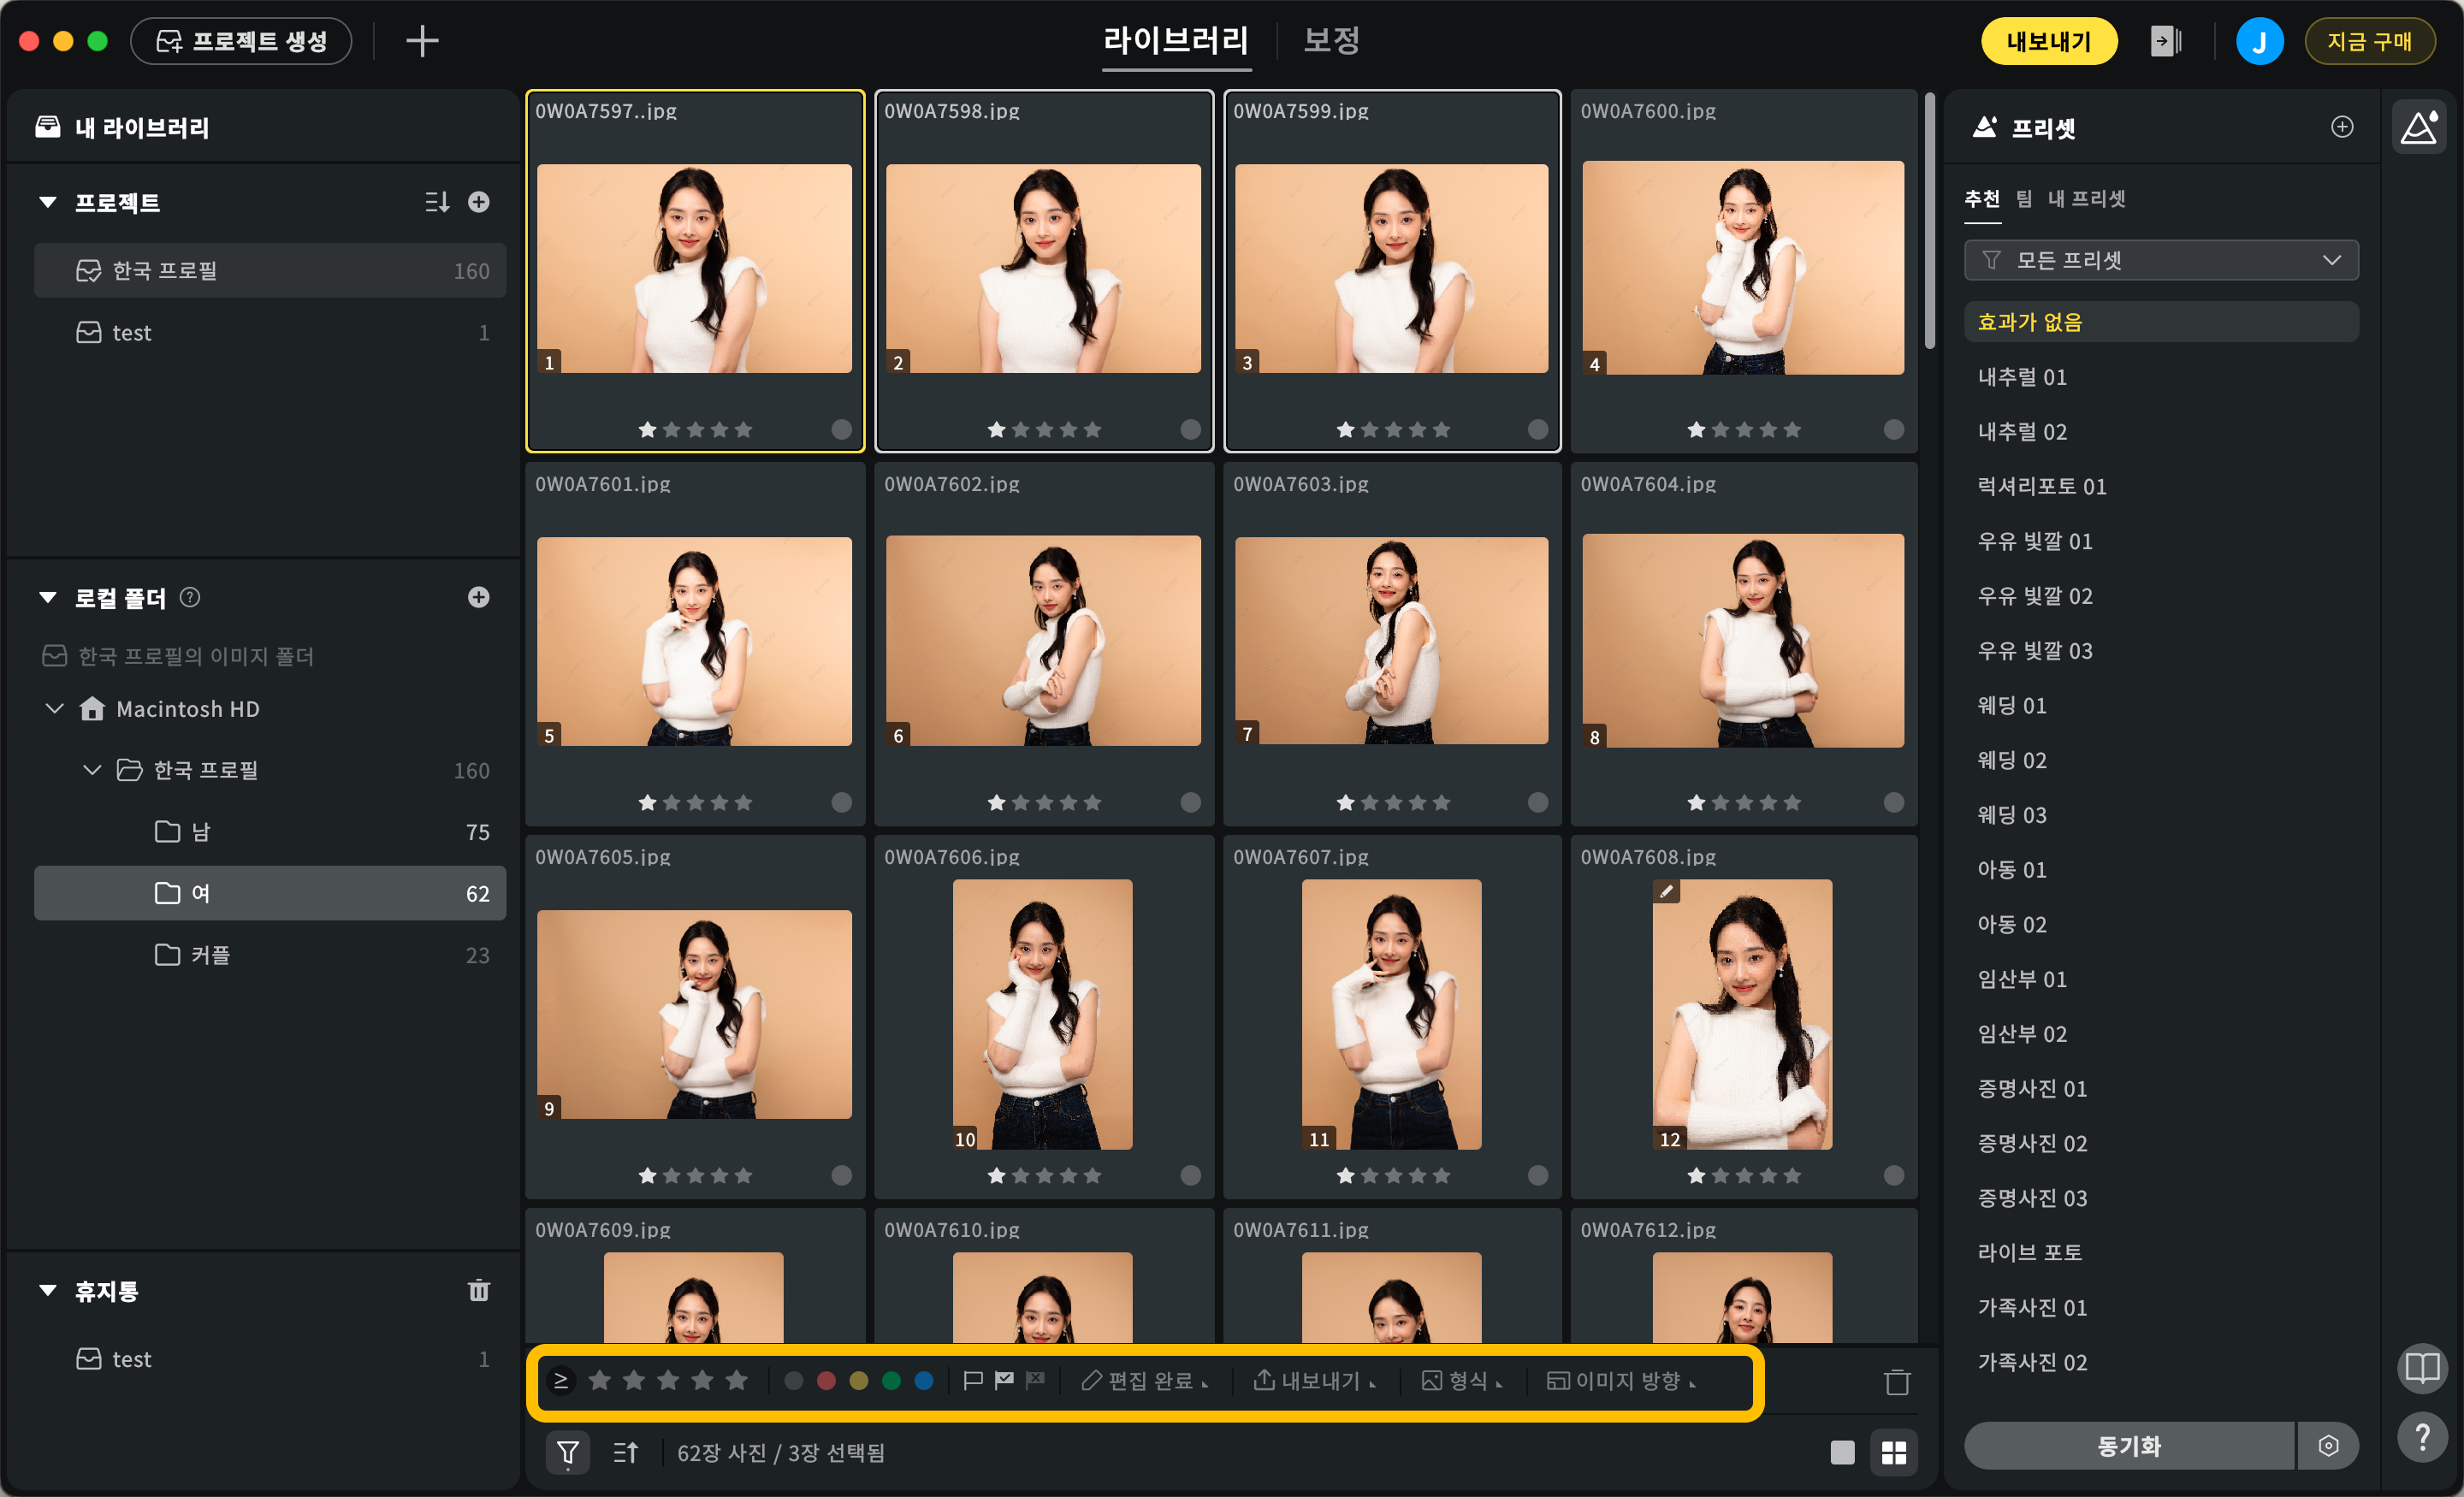Click the edit pencil badge on 0W0A7608.jpg
Image resolution: width=2464 pixels, height=1497 pixels.
1666,891
